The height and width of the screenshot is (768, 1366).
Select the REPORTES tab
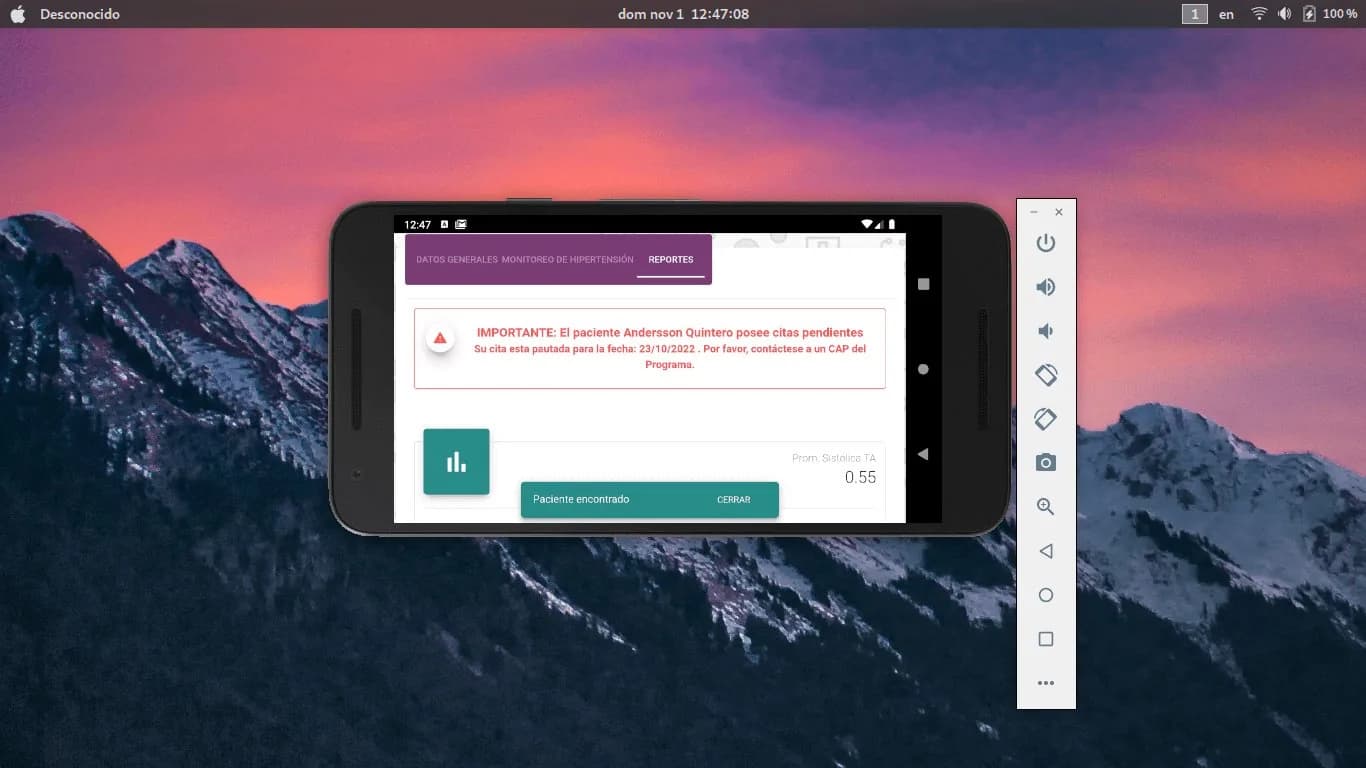coord(671,260)
